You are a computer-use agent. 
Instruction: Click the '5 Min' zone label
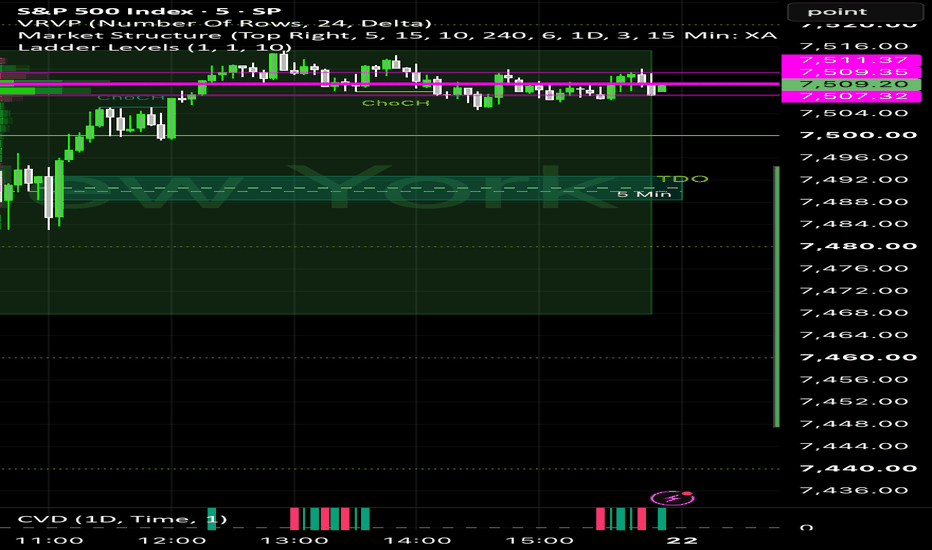(x=644, y=194)
